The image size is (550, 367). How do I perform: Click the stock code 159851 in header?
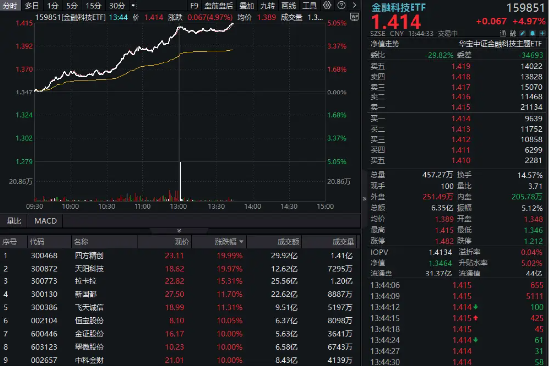pyautogui.click(x=525, y=8)
